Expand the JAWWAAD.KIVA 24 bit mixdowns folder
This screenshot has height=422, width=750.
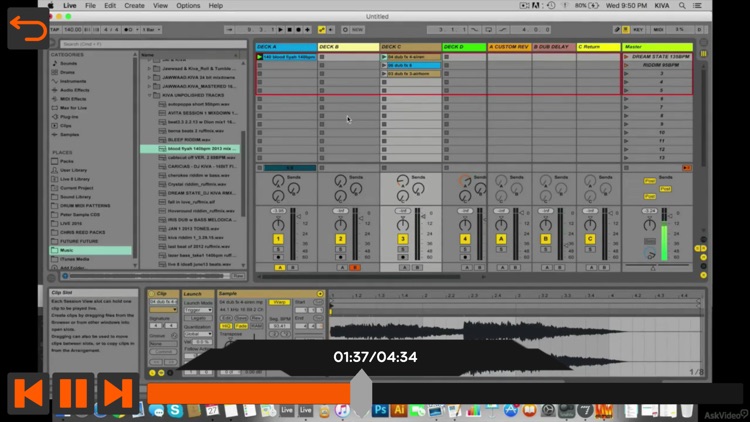point(150,78)
